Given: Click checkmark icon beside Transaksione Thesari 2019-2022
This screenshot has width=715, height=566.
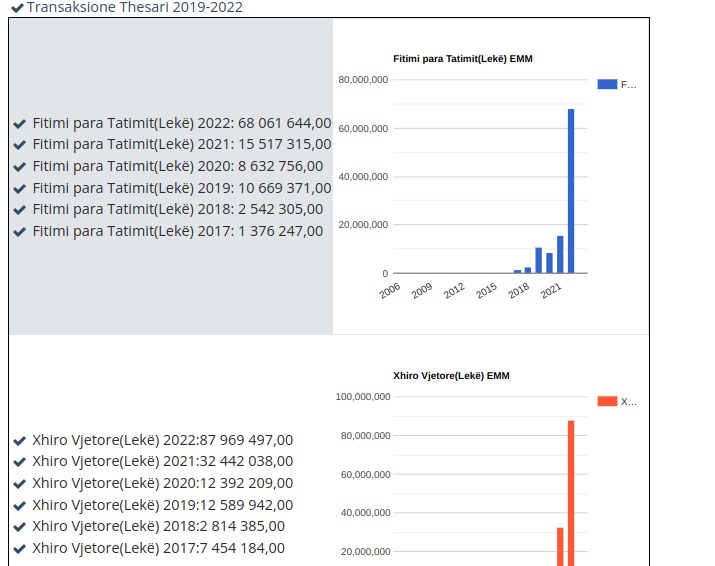Looking at the screenshot, I should point(17,8).
